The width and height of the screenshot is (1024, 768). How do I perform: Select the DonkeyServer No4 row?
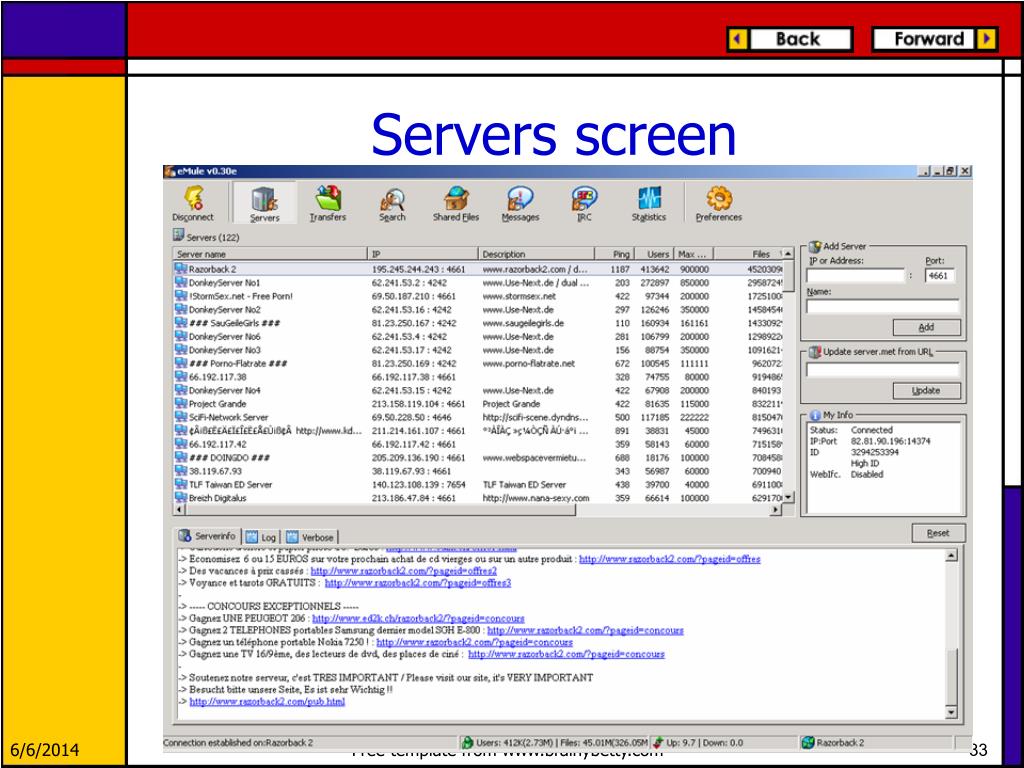(478, 390)
